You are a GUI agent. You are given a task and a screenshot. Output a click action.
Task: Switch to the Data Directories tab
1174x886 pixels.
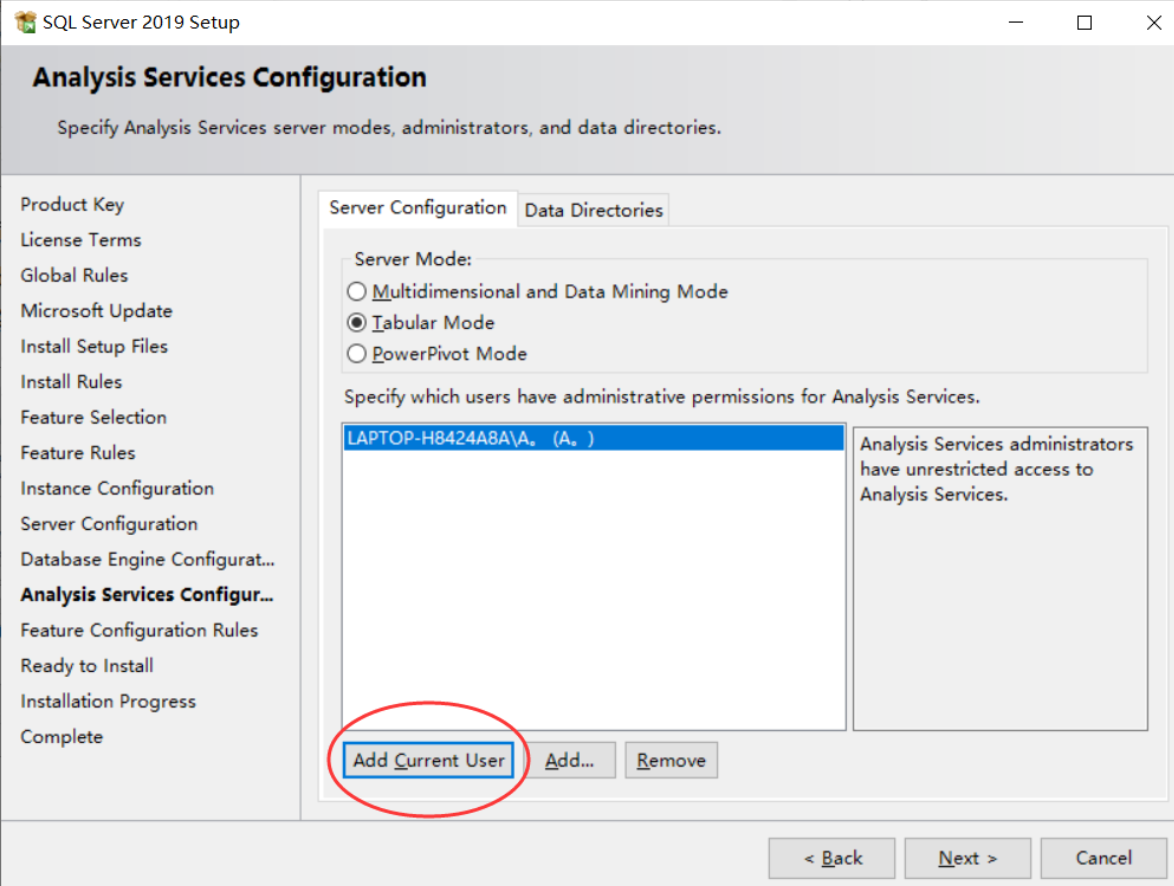tap(593, 209)
